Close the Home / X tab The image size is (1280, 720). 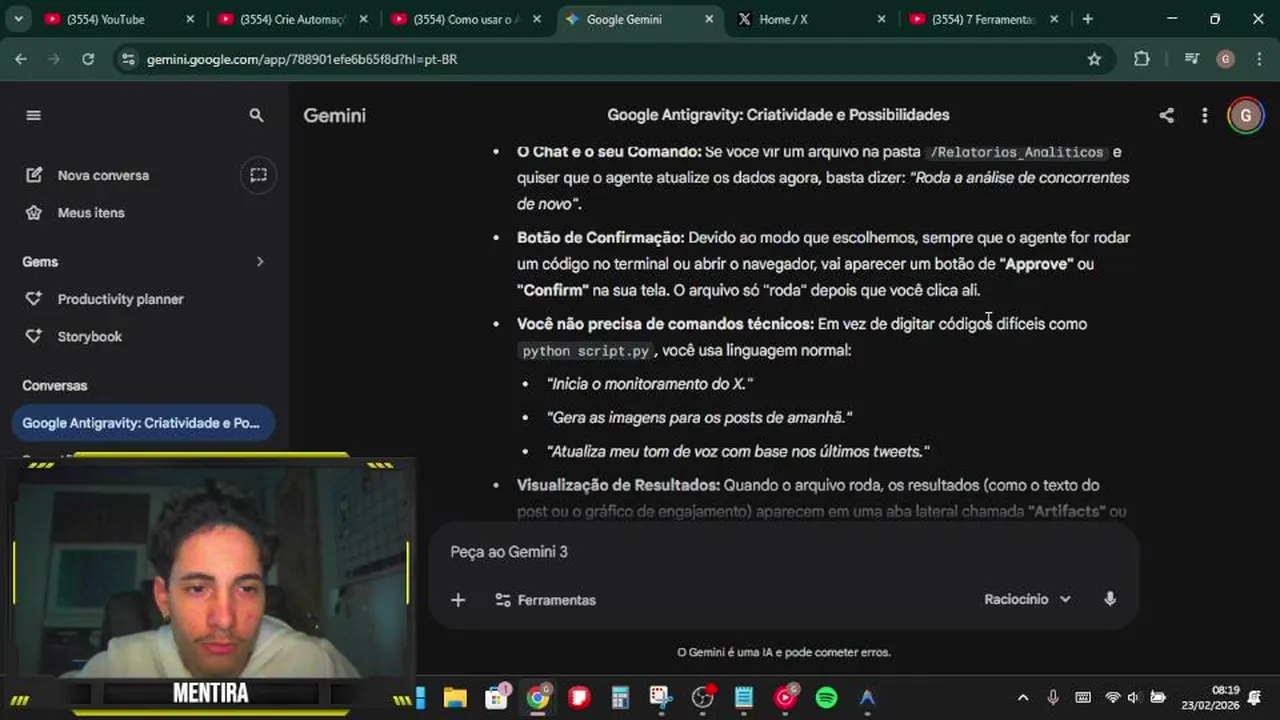point(881,19)
